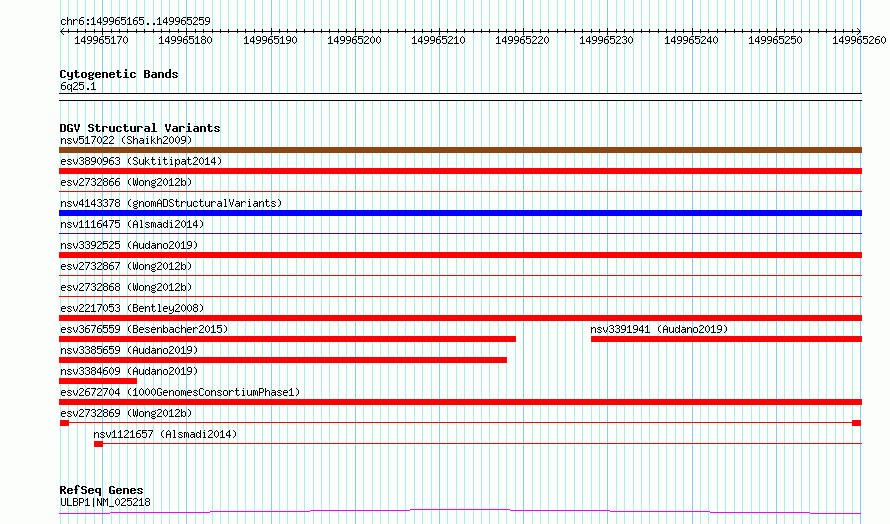This screenshot has height=524, width=890.
Task: Click ruler coordinate 149965250
Action: pyautogui.click(x=775, y=40)
